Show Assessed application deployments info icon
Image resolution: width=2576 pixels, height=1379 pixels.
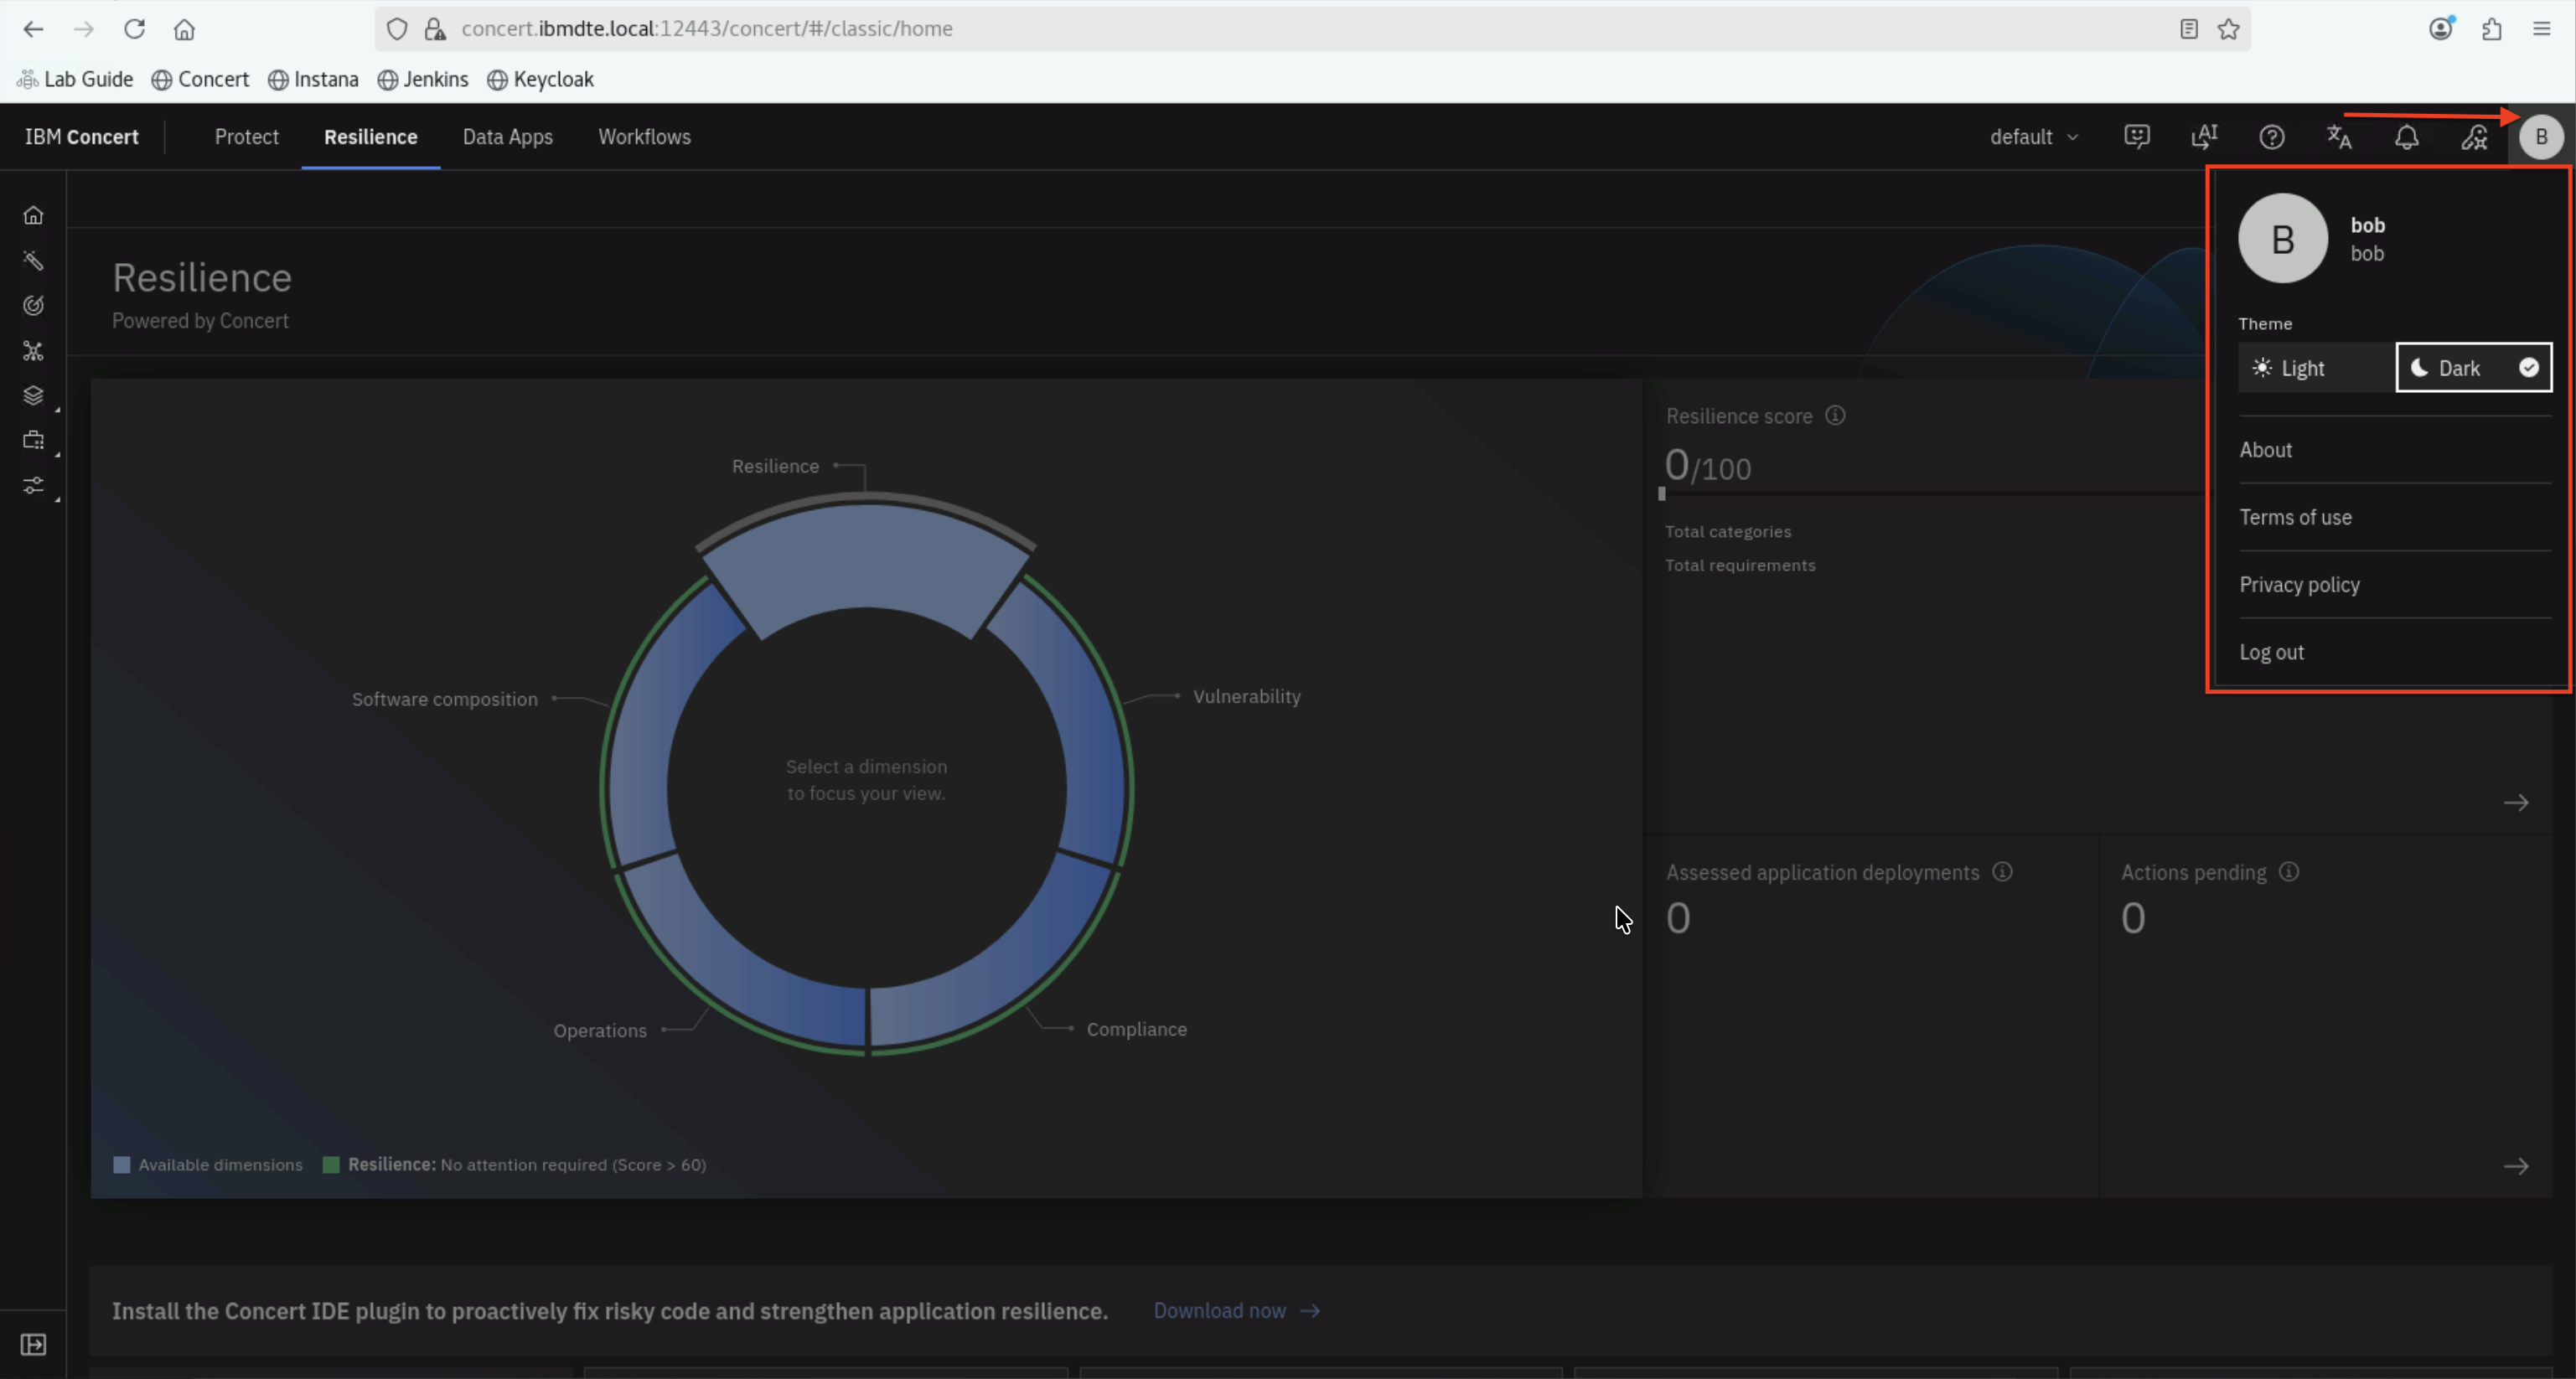2002,872
